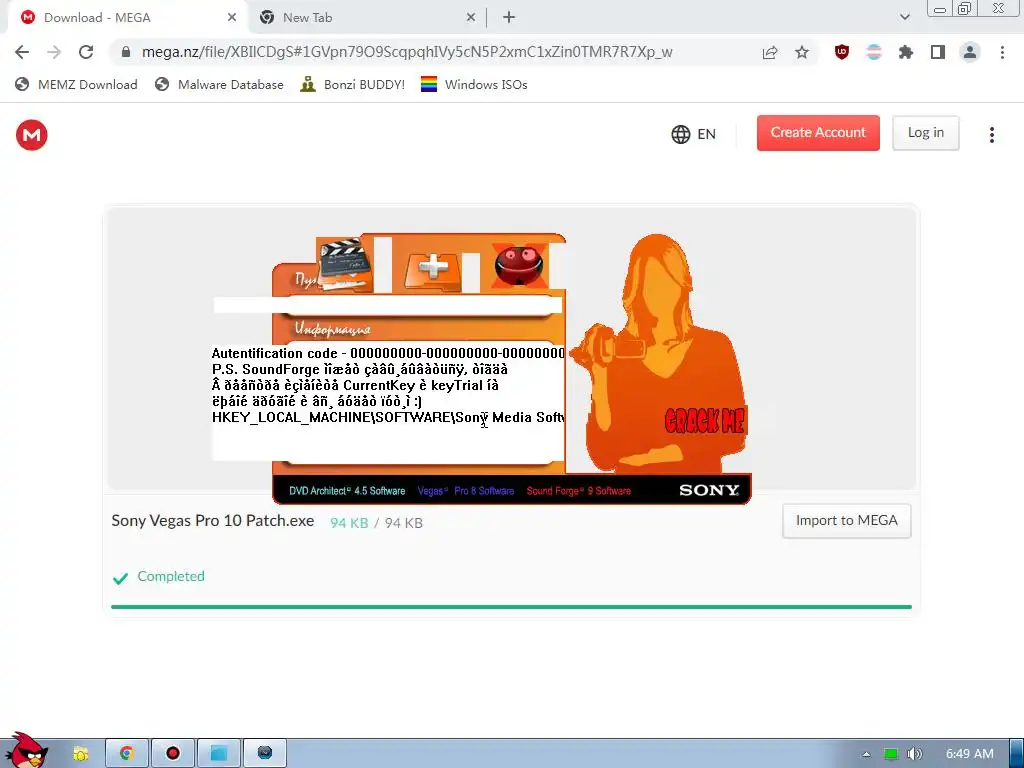Click the dark blue circular app taskbar icon
The image size is (1024, 768).
[264, 753]
